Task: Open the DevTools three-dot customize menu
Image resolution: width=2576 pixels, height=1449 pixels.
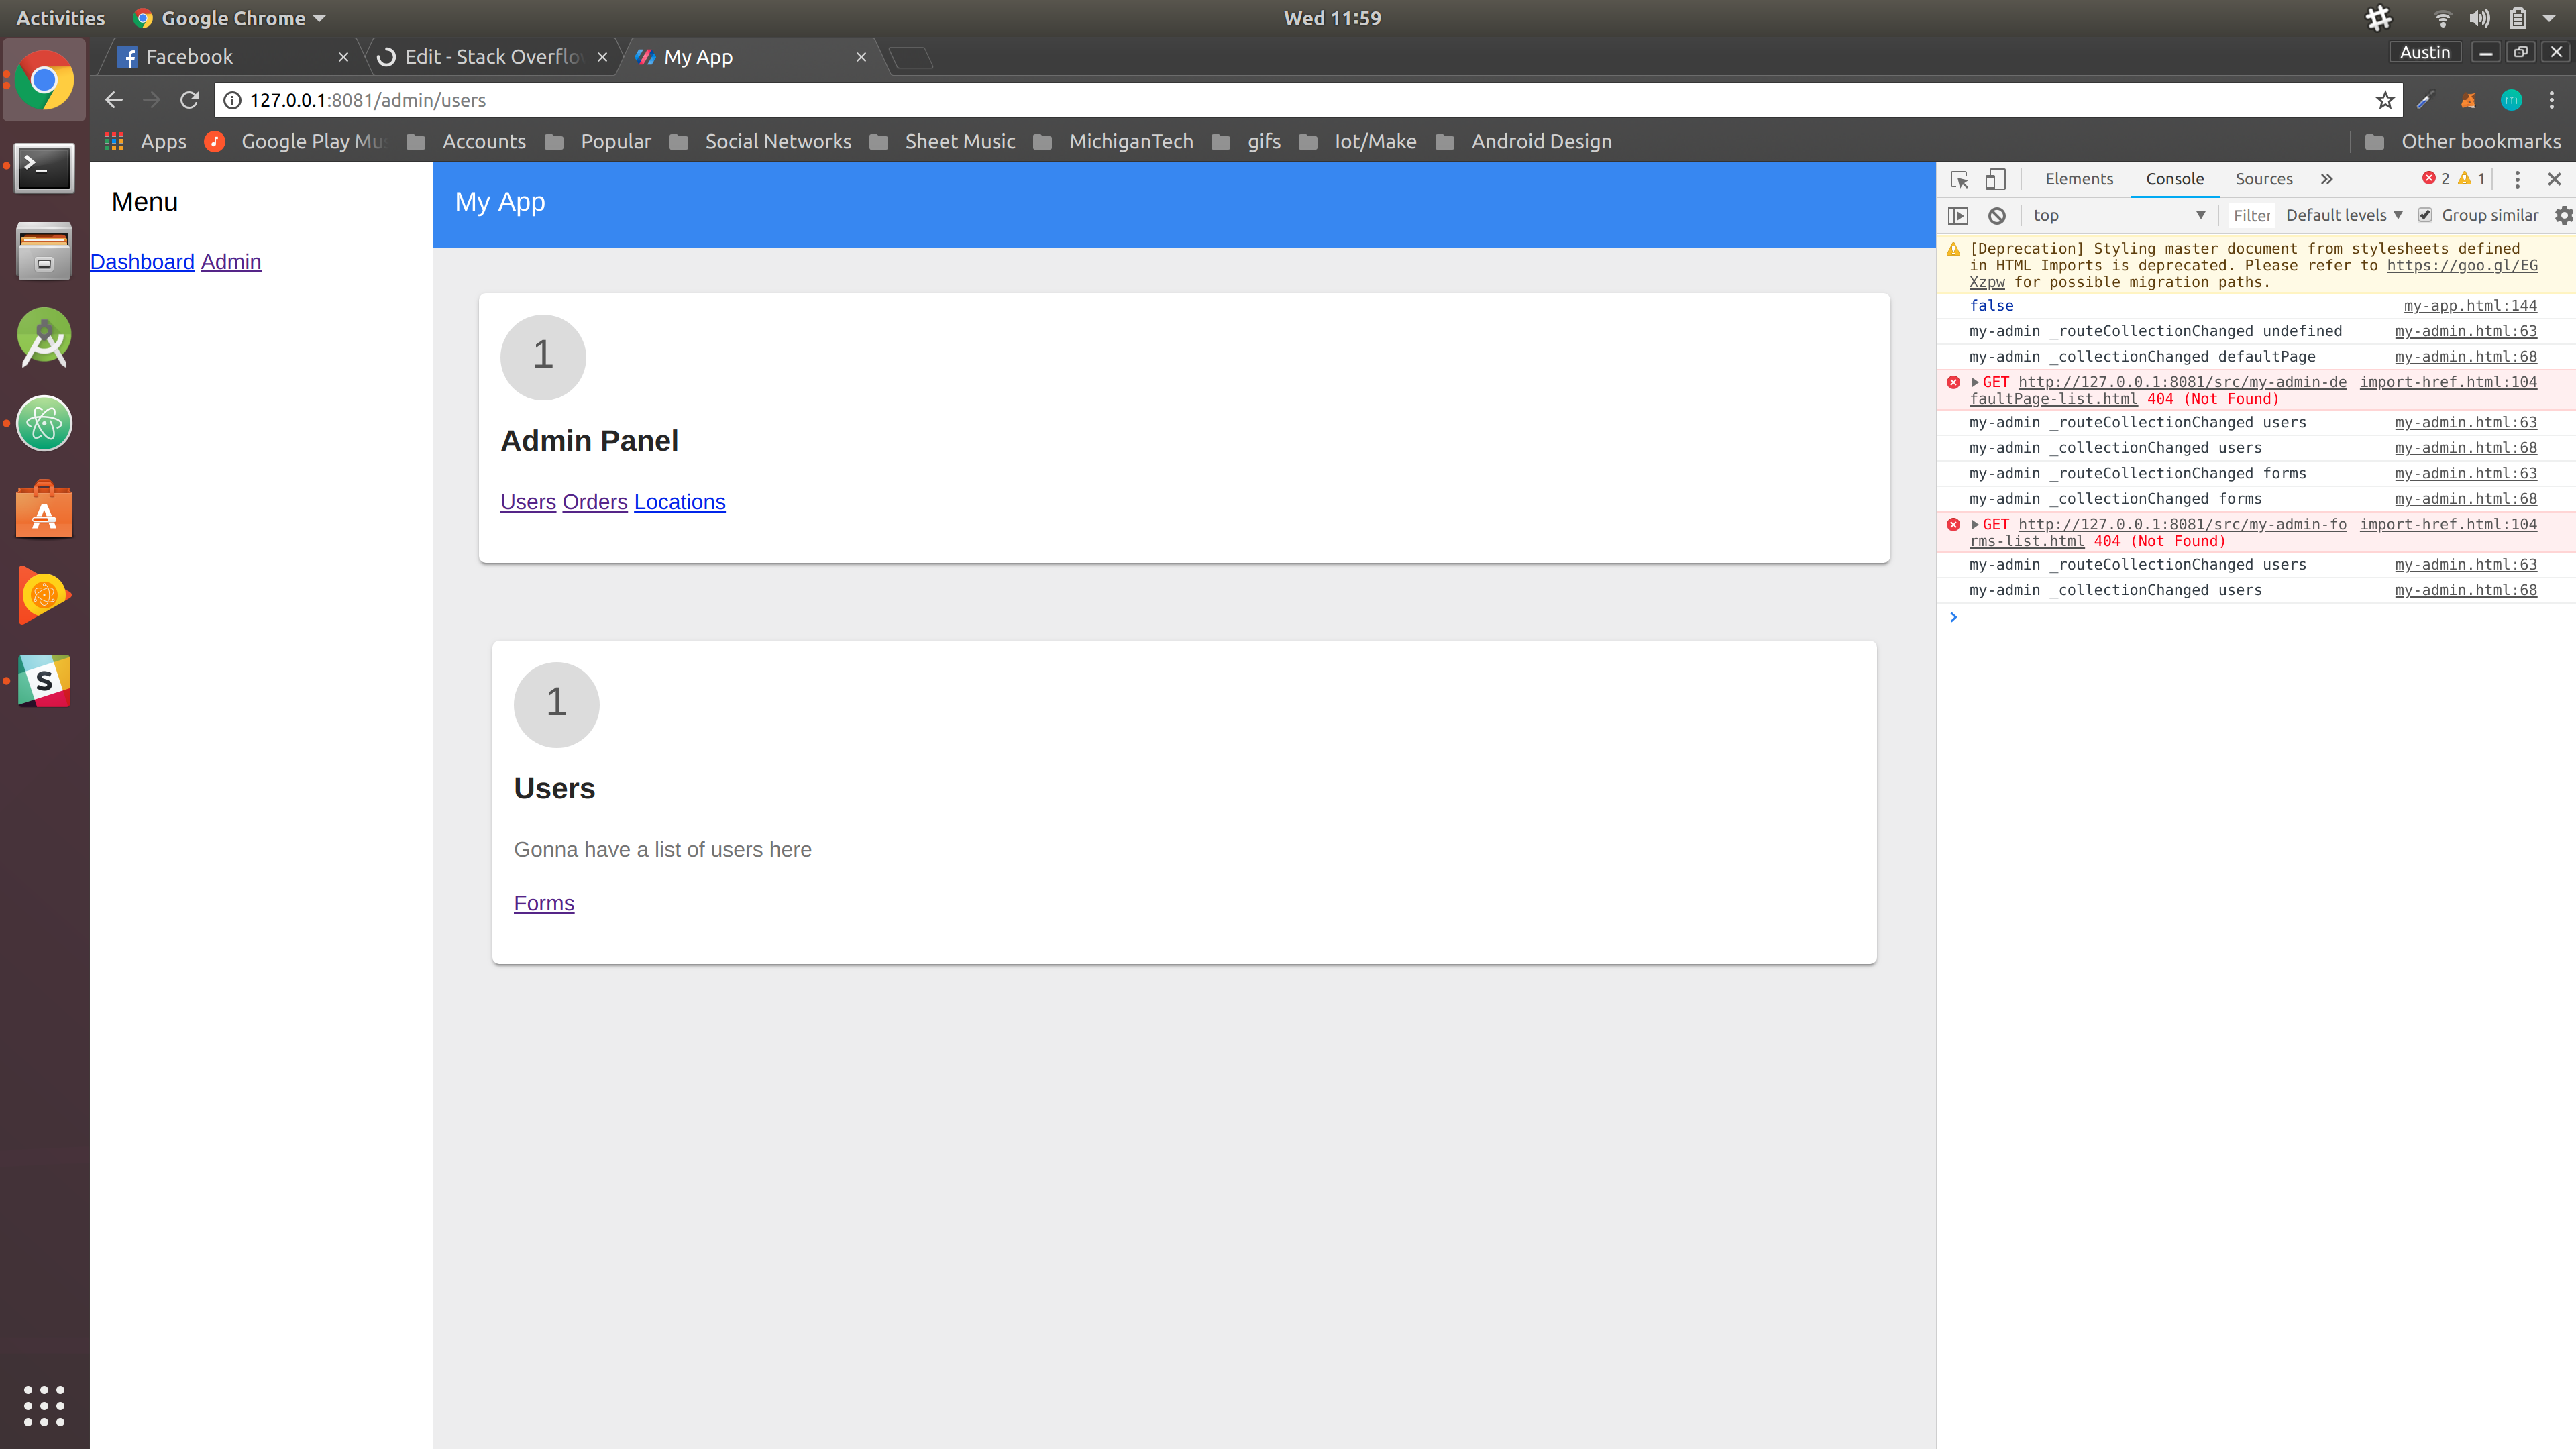Action: tap(2517, 179)
